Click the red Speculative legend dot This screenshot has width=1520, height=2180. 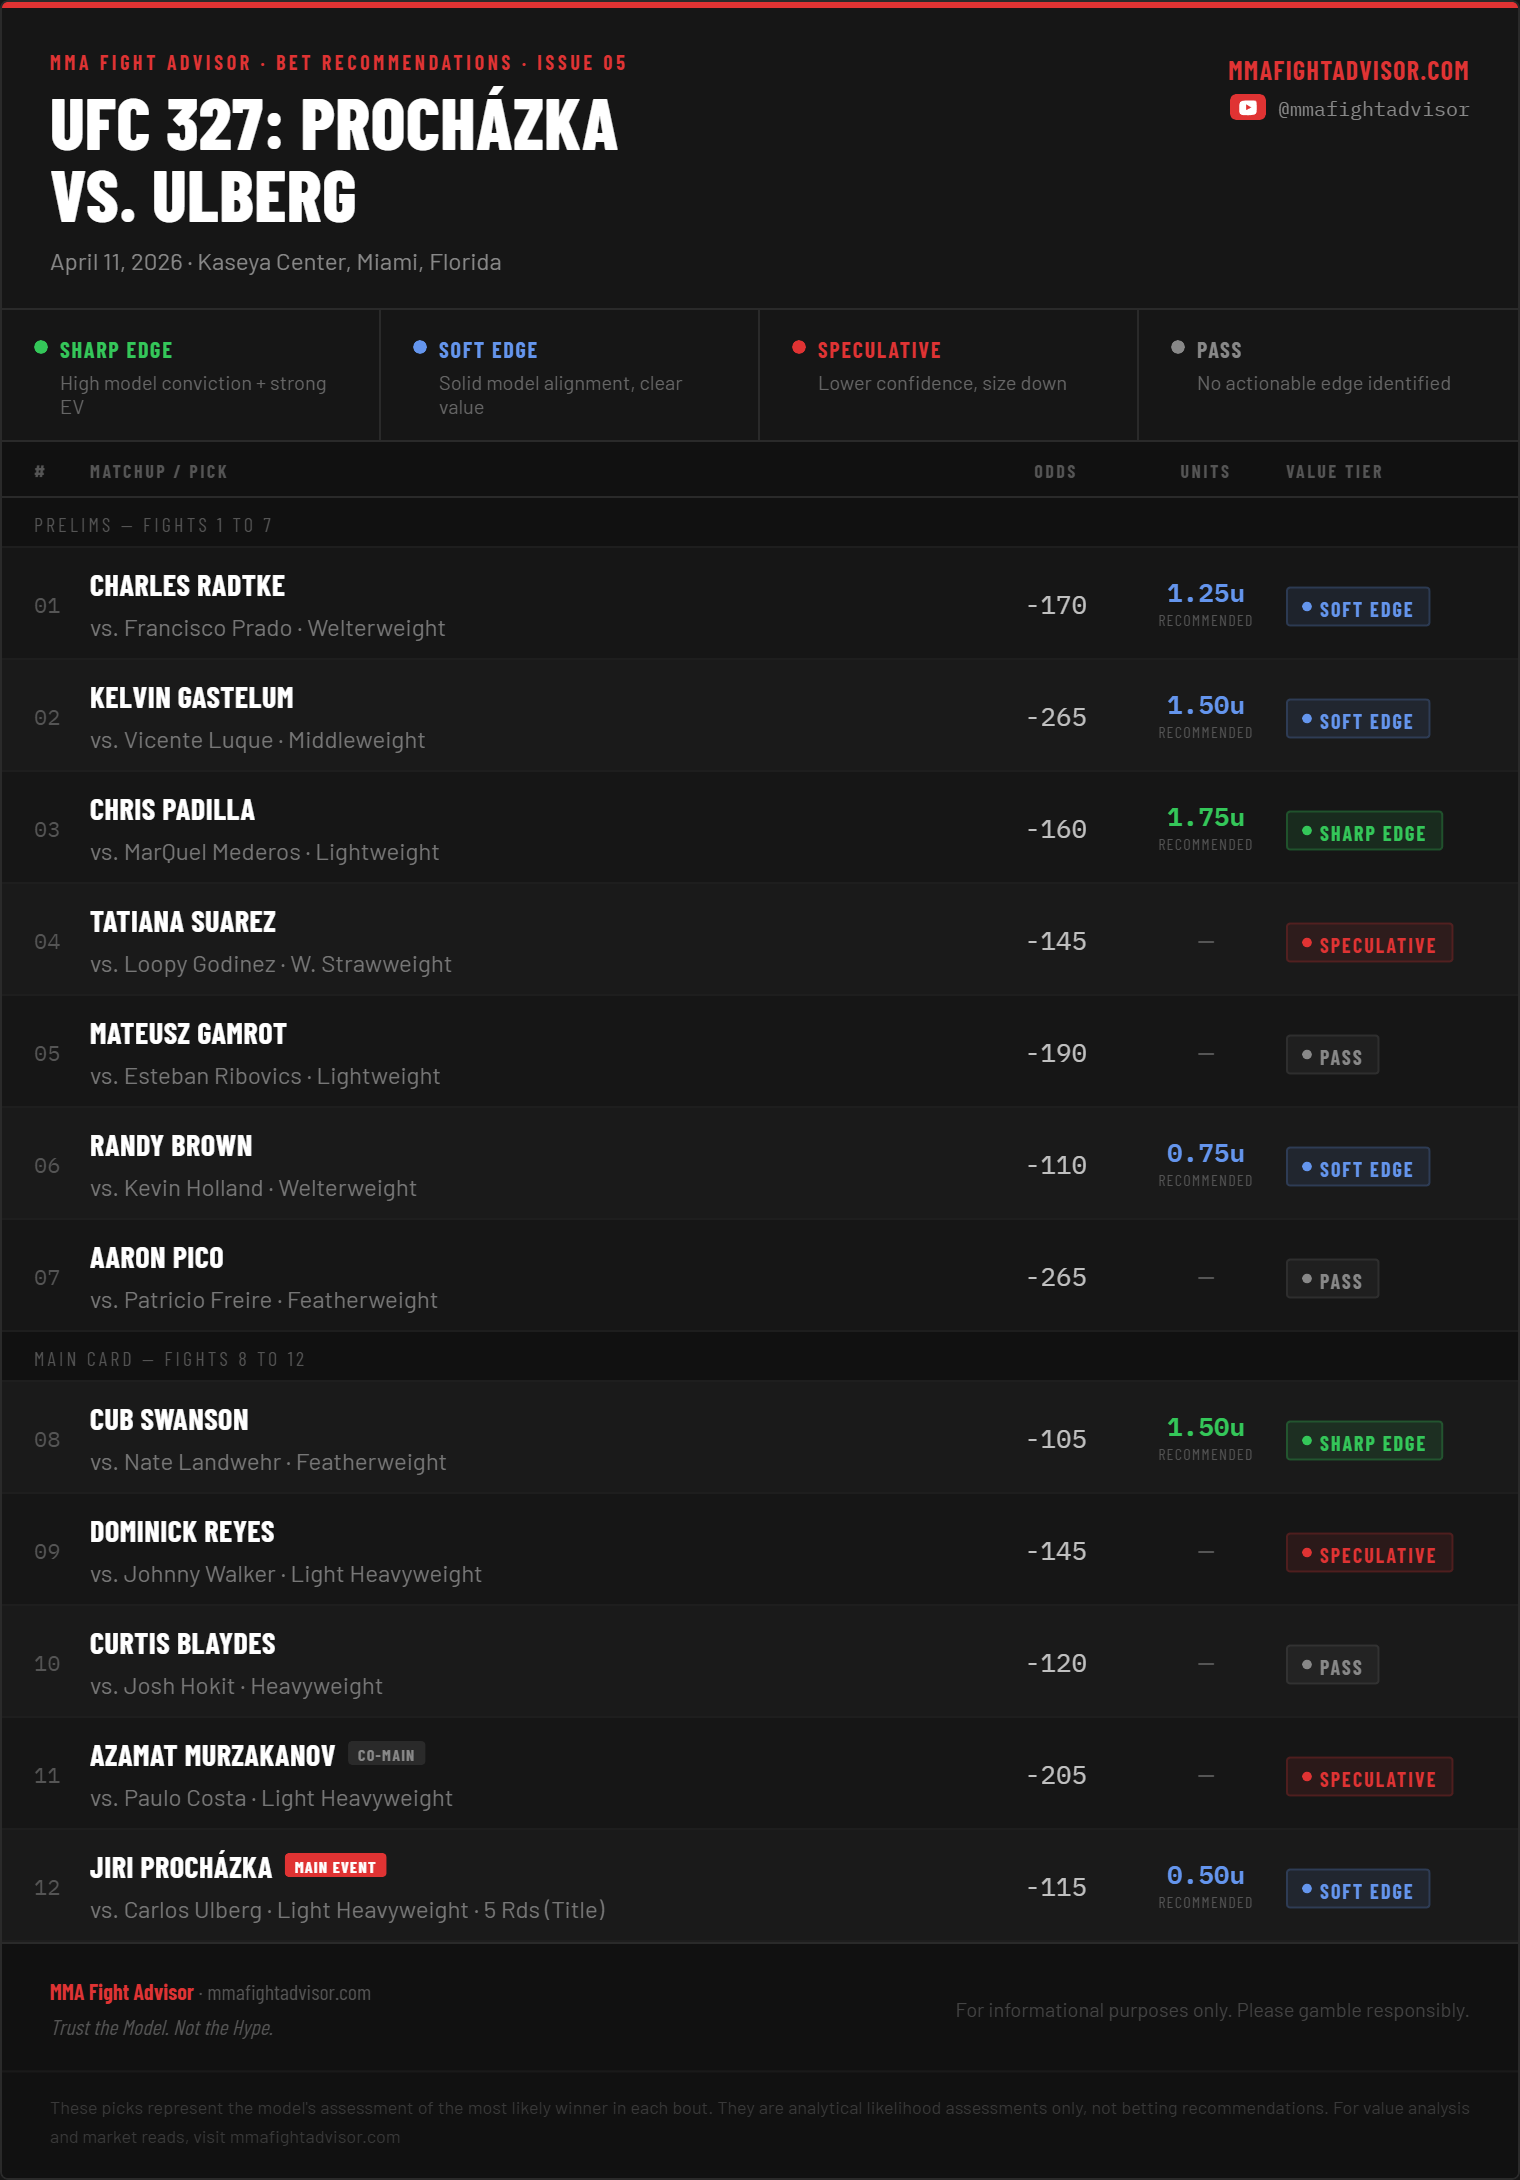799,347
